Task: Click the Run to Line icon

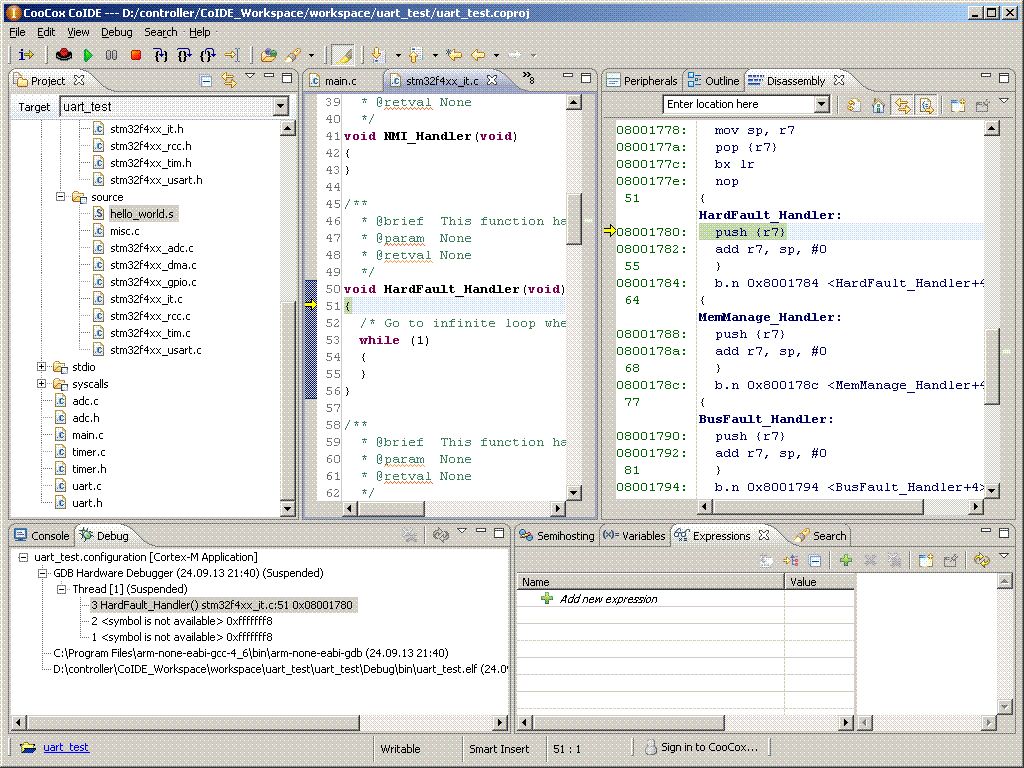Action: click(232, 55)
